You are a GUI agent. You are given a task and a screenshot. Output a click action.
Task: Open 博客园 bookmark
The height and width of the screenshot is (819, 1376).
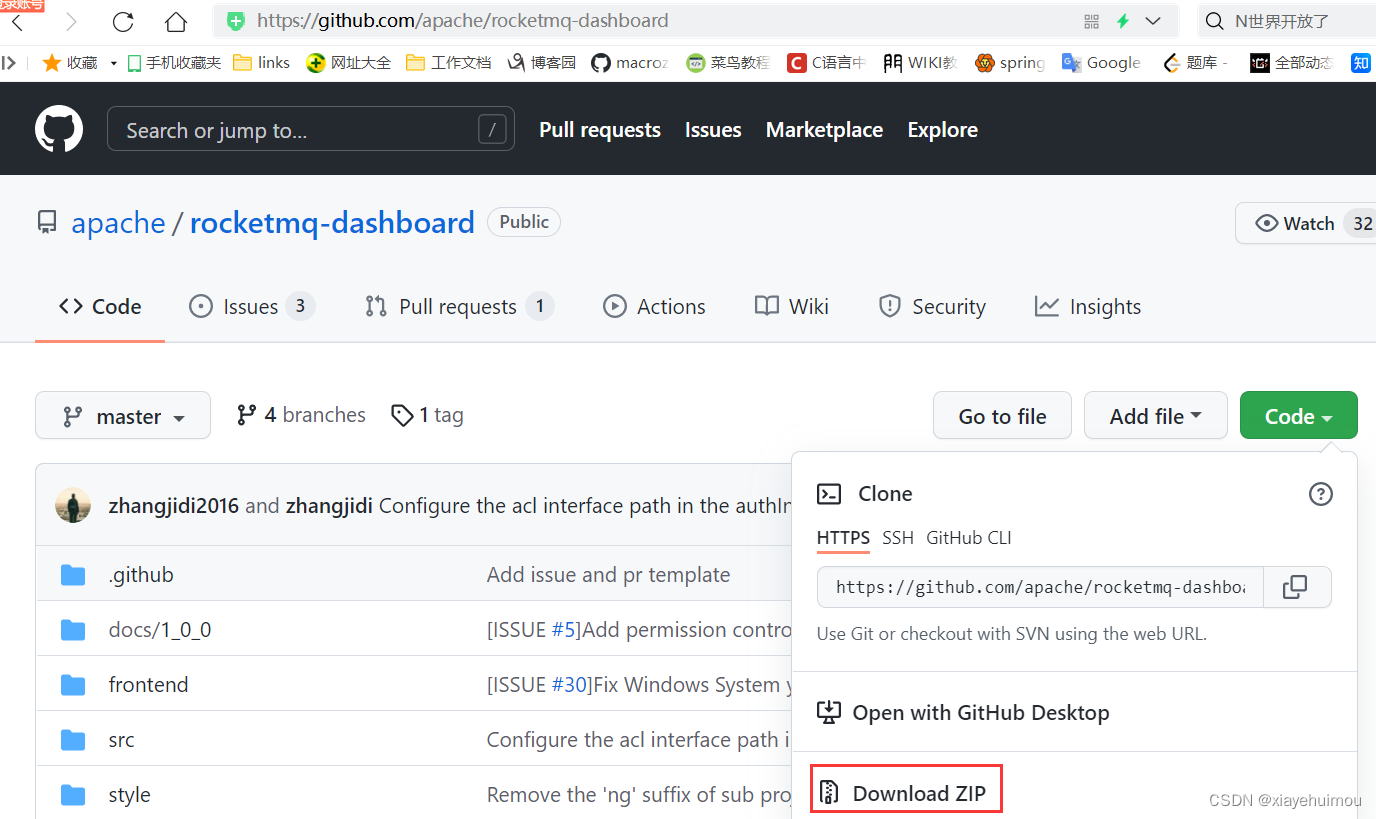tap(541, 63)
